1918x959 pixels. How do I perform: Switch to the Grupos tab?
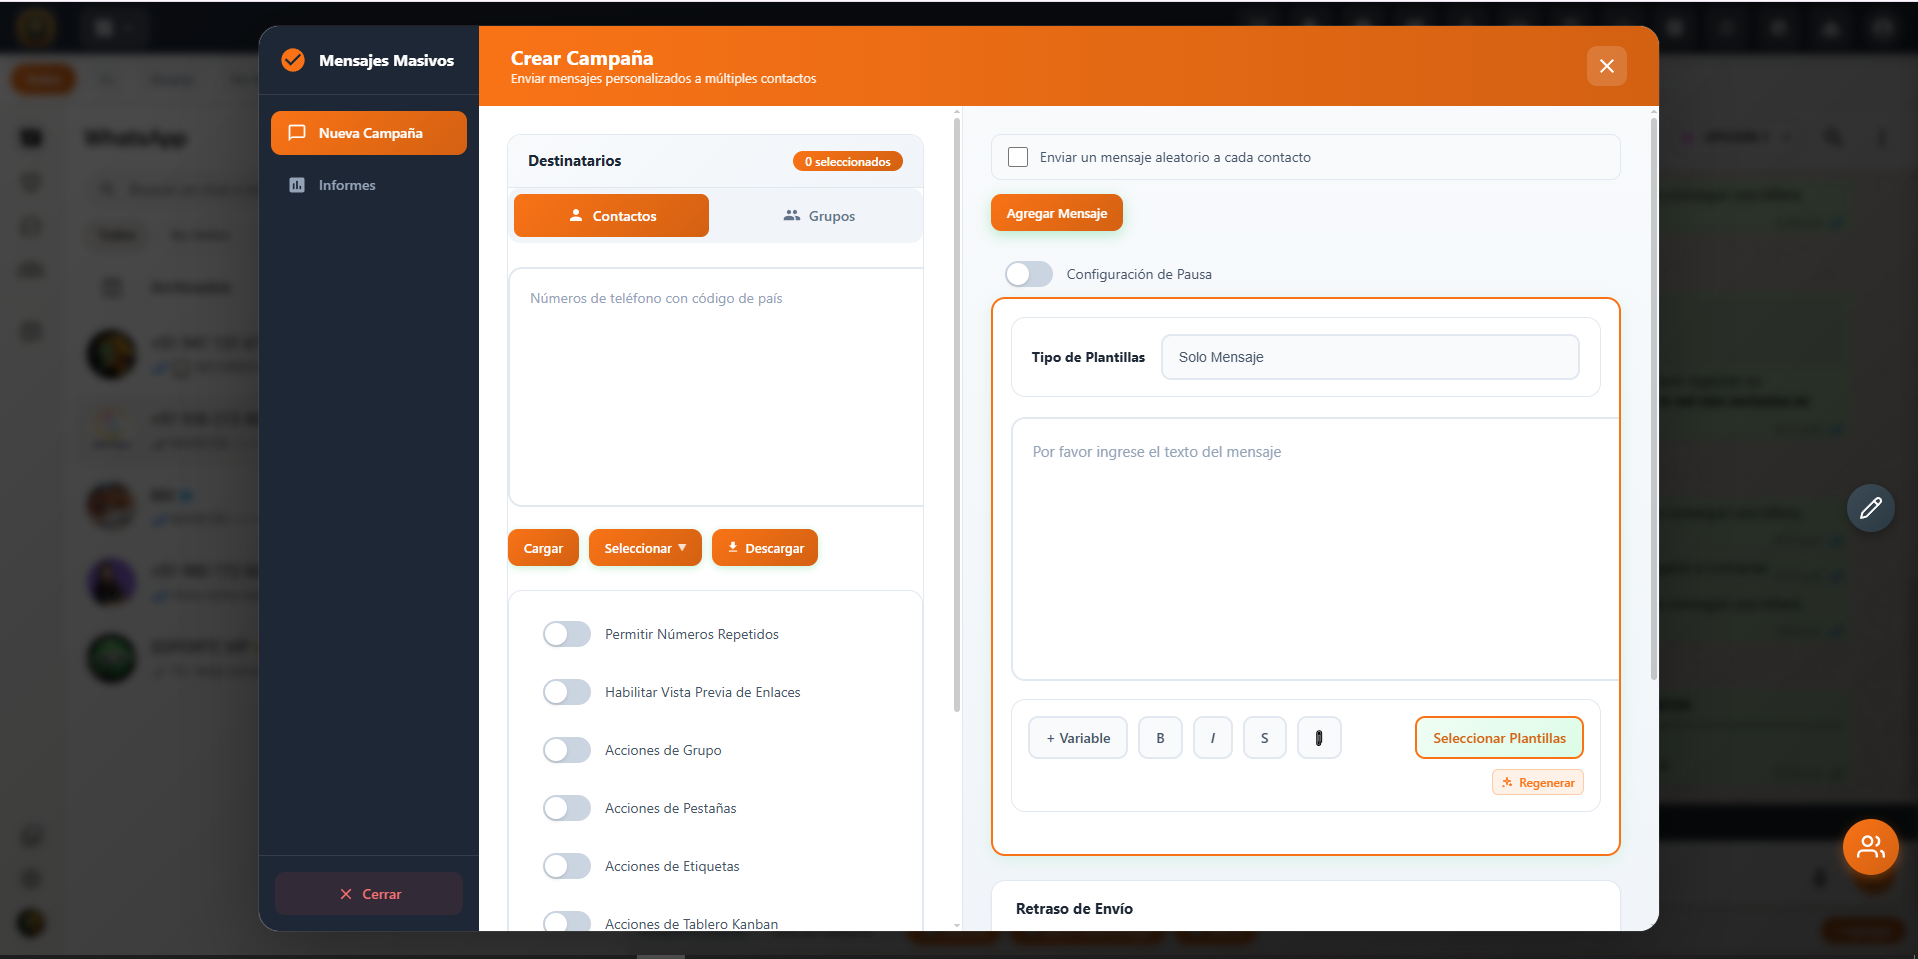coord(819,216)
